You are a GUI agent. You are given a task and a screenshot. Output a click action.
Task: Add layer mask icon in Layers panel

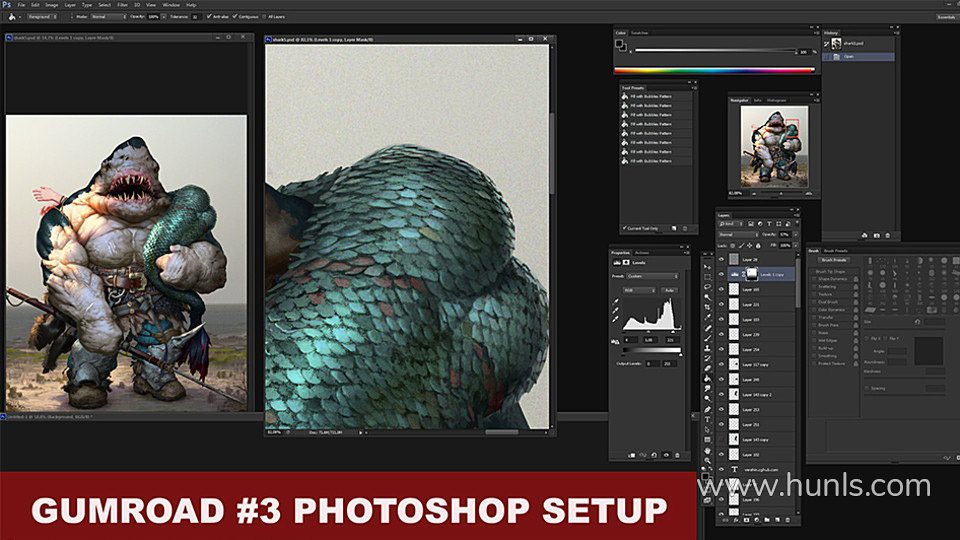click(x=746, y=520)
